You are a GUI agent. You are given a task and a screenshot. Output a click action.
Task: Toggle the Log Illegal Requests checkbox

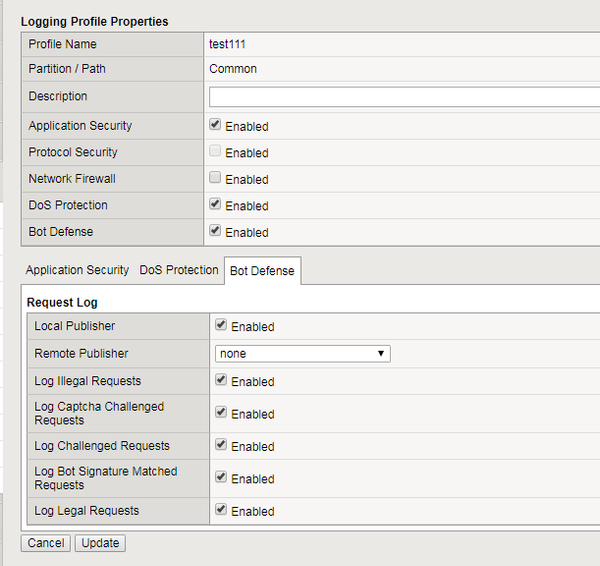(x=221, y=381)
